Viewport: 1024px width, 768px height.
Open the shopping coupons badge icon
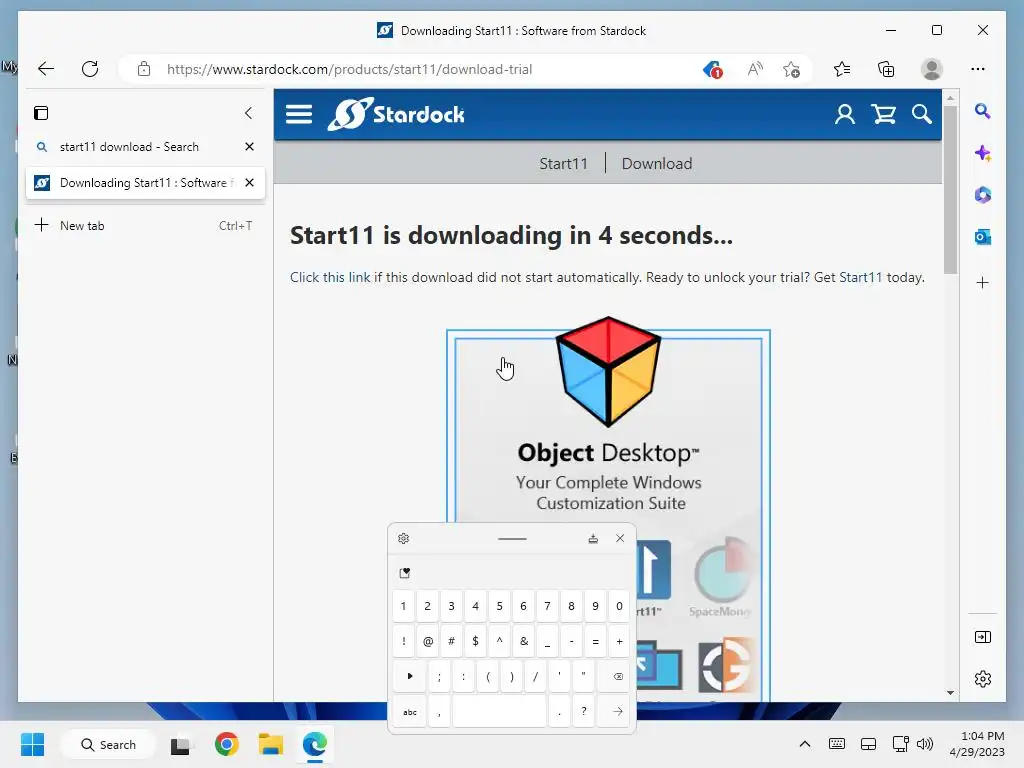click(712, 69)
